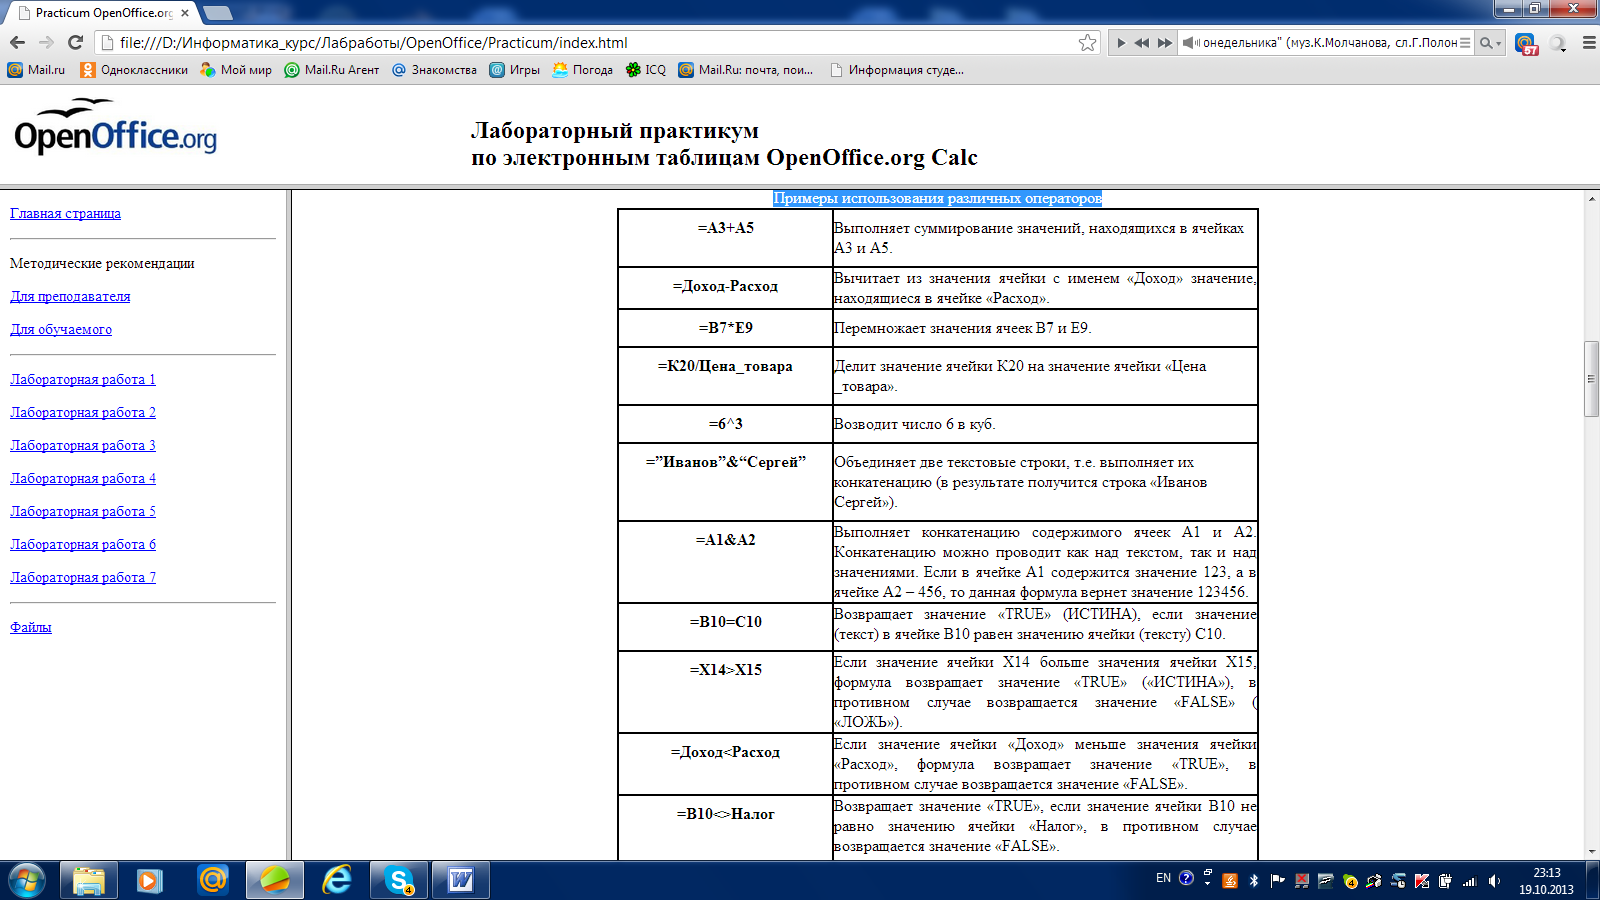
Task: Click the =6^3 formula cell
Action: (x=725, y=424)
